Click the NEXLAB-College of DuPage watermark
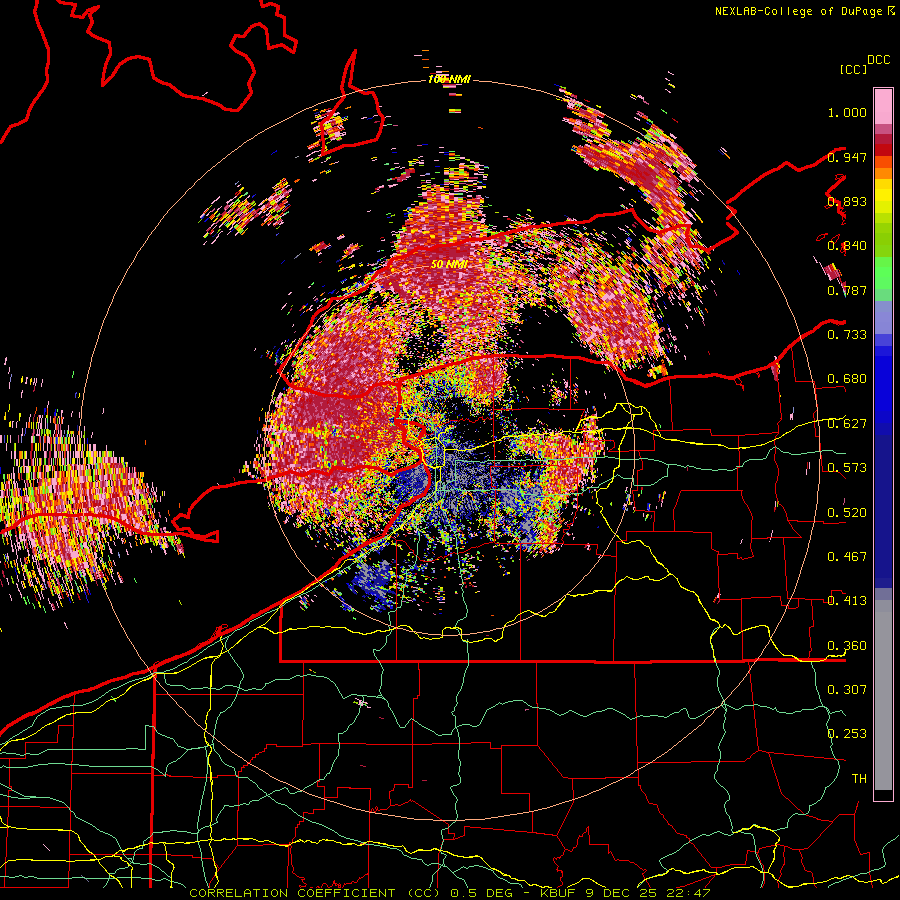The image size is (900, 900). point(804,11)
